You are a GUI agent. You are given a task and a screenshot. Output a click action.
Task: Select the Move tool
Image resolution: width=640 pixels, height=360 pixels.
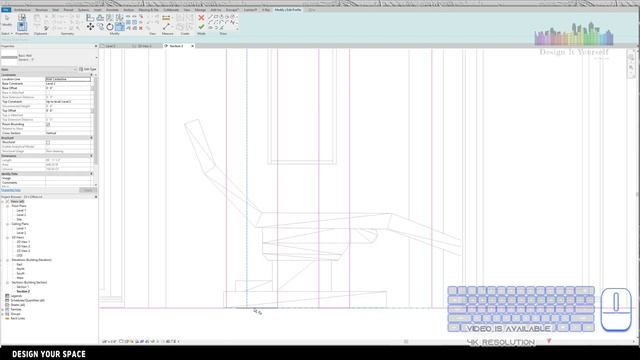91,27
